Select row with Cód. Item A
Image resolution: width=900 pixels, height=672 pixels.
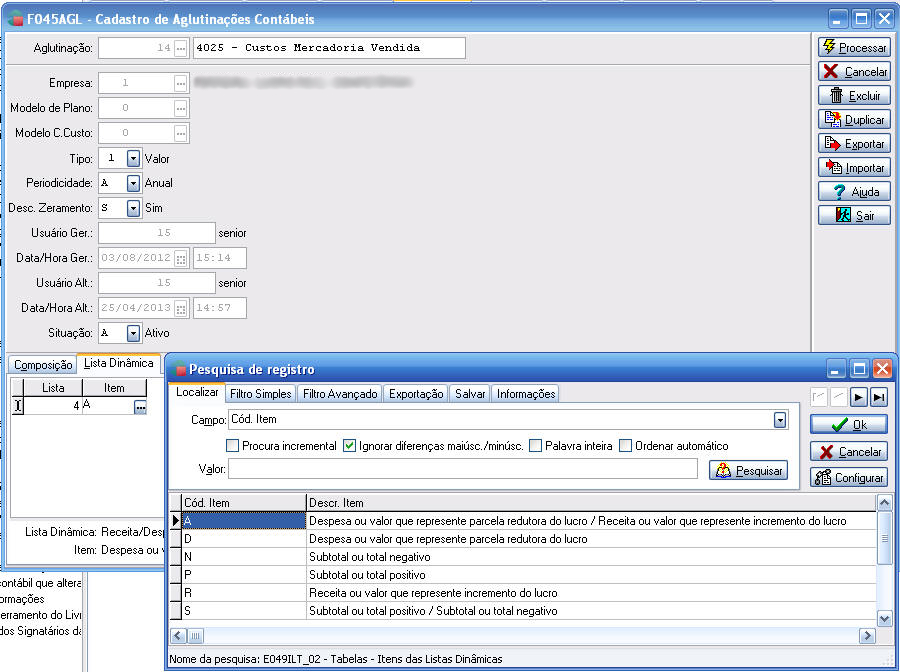coord(523,521)
